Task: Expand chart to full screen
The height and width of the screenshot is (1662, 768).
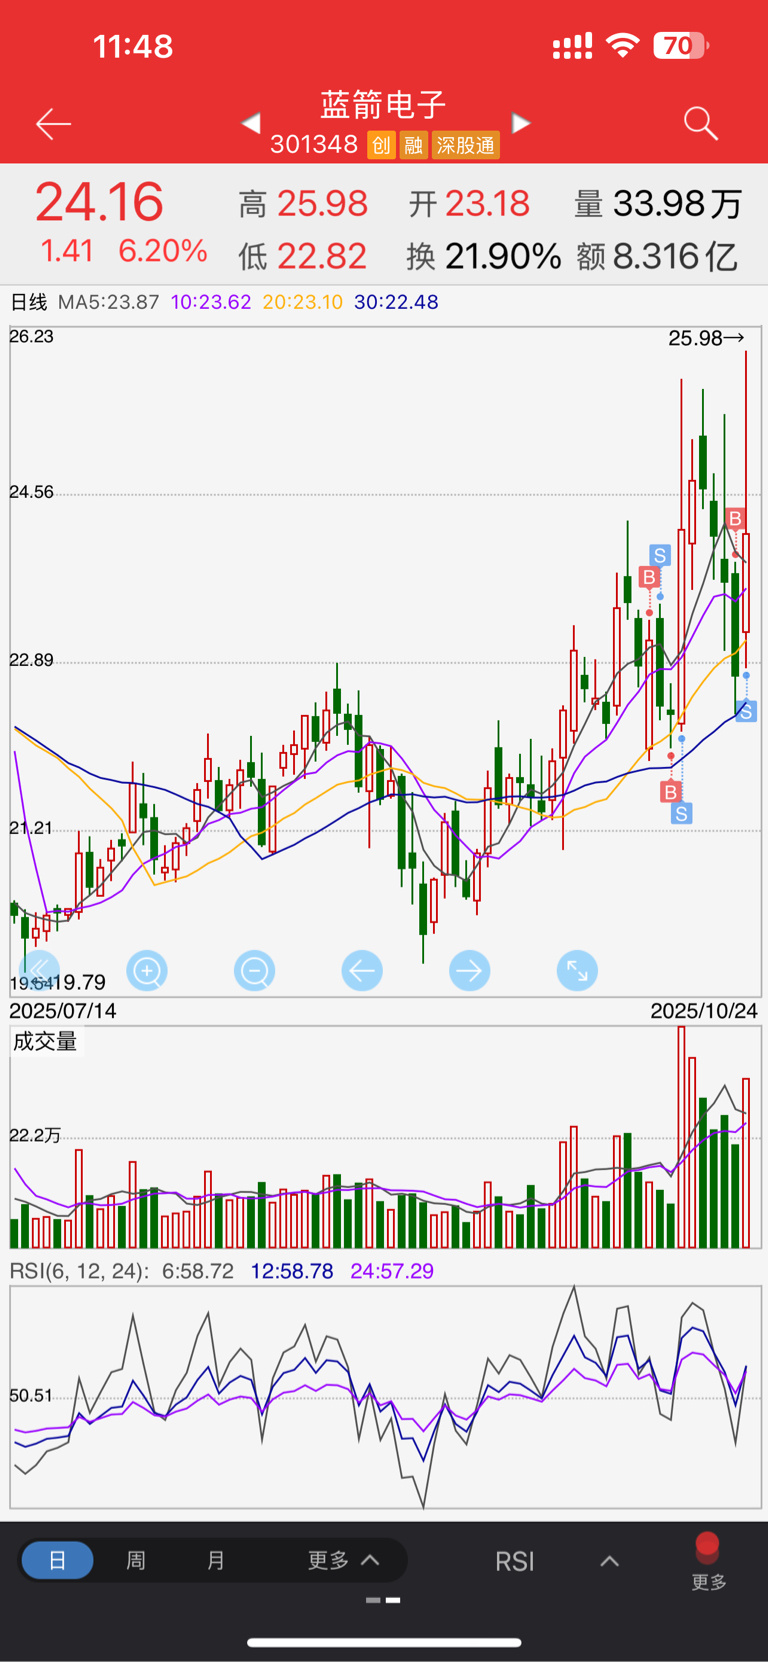Action: tap(577, 970)
